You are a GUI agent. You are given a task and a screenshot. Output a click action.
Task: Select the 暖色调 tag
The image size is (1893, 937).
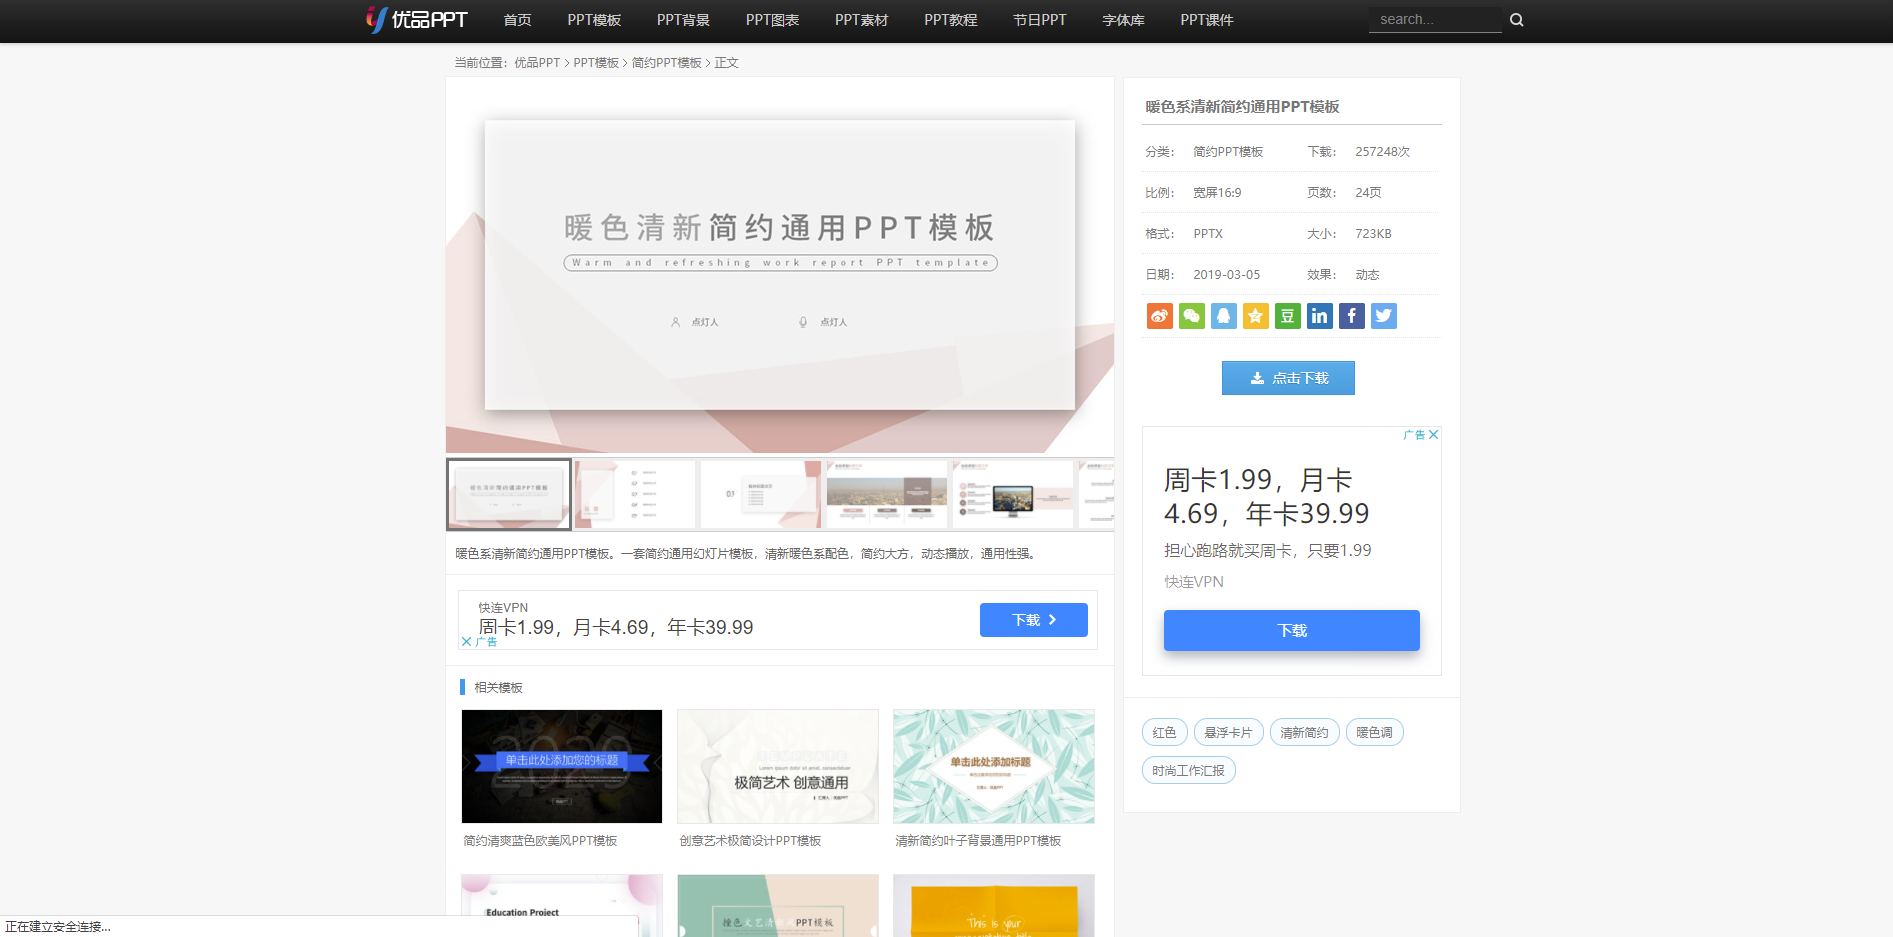click(x=1374, y=731)
